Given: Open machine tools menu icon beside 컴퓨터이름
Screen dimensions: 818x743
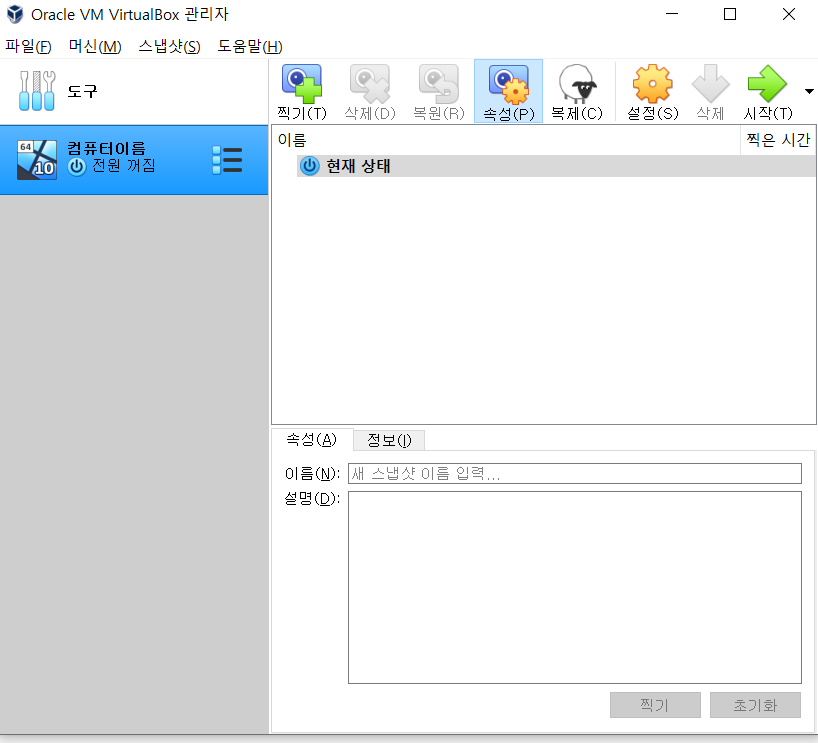Looking at the screenshot, I should (227, 160).
